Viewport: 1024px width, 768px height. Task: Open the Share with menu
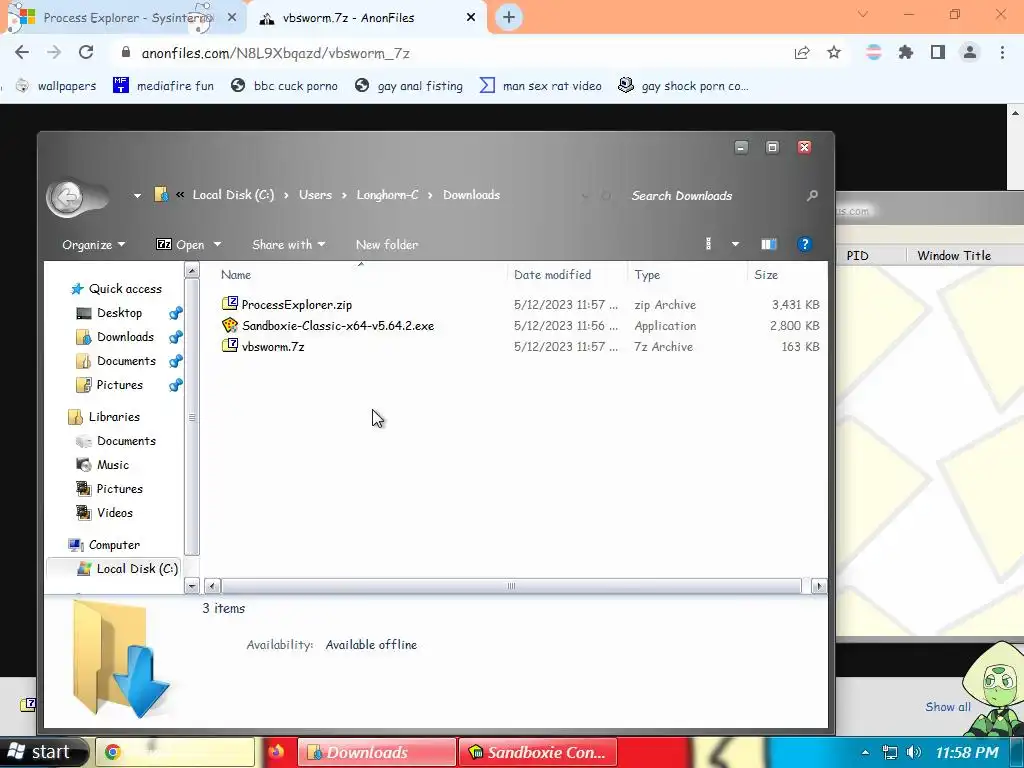[x=289, y=244]
